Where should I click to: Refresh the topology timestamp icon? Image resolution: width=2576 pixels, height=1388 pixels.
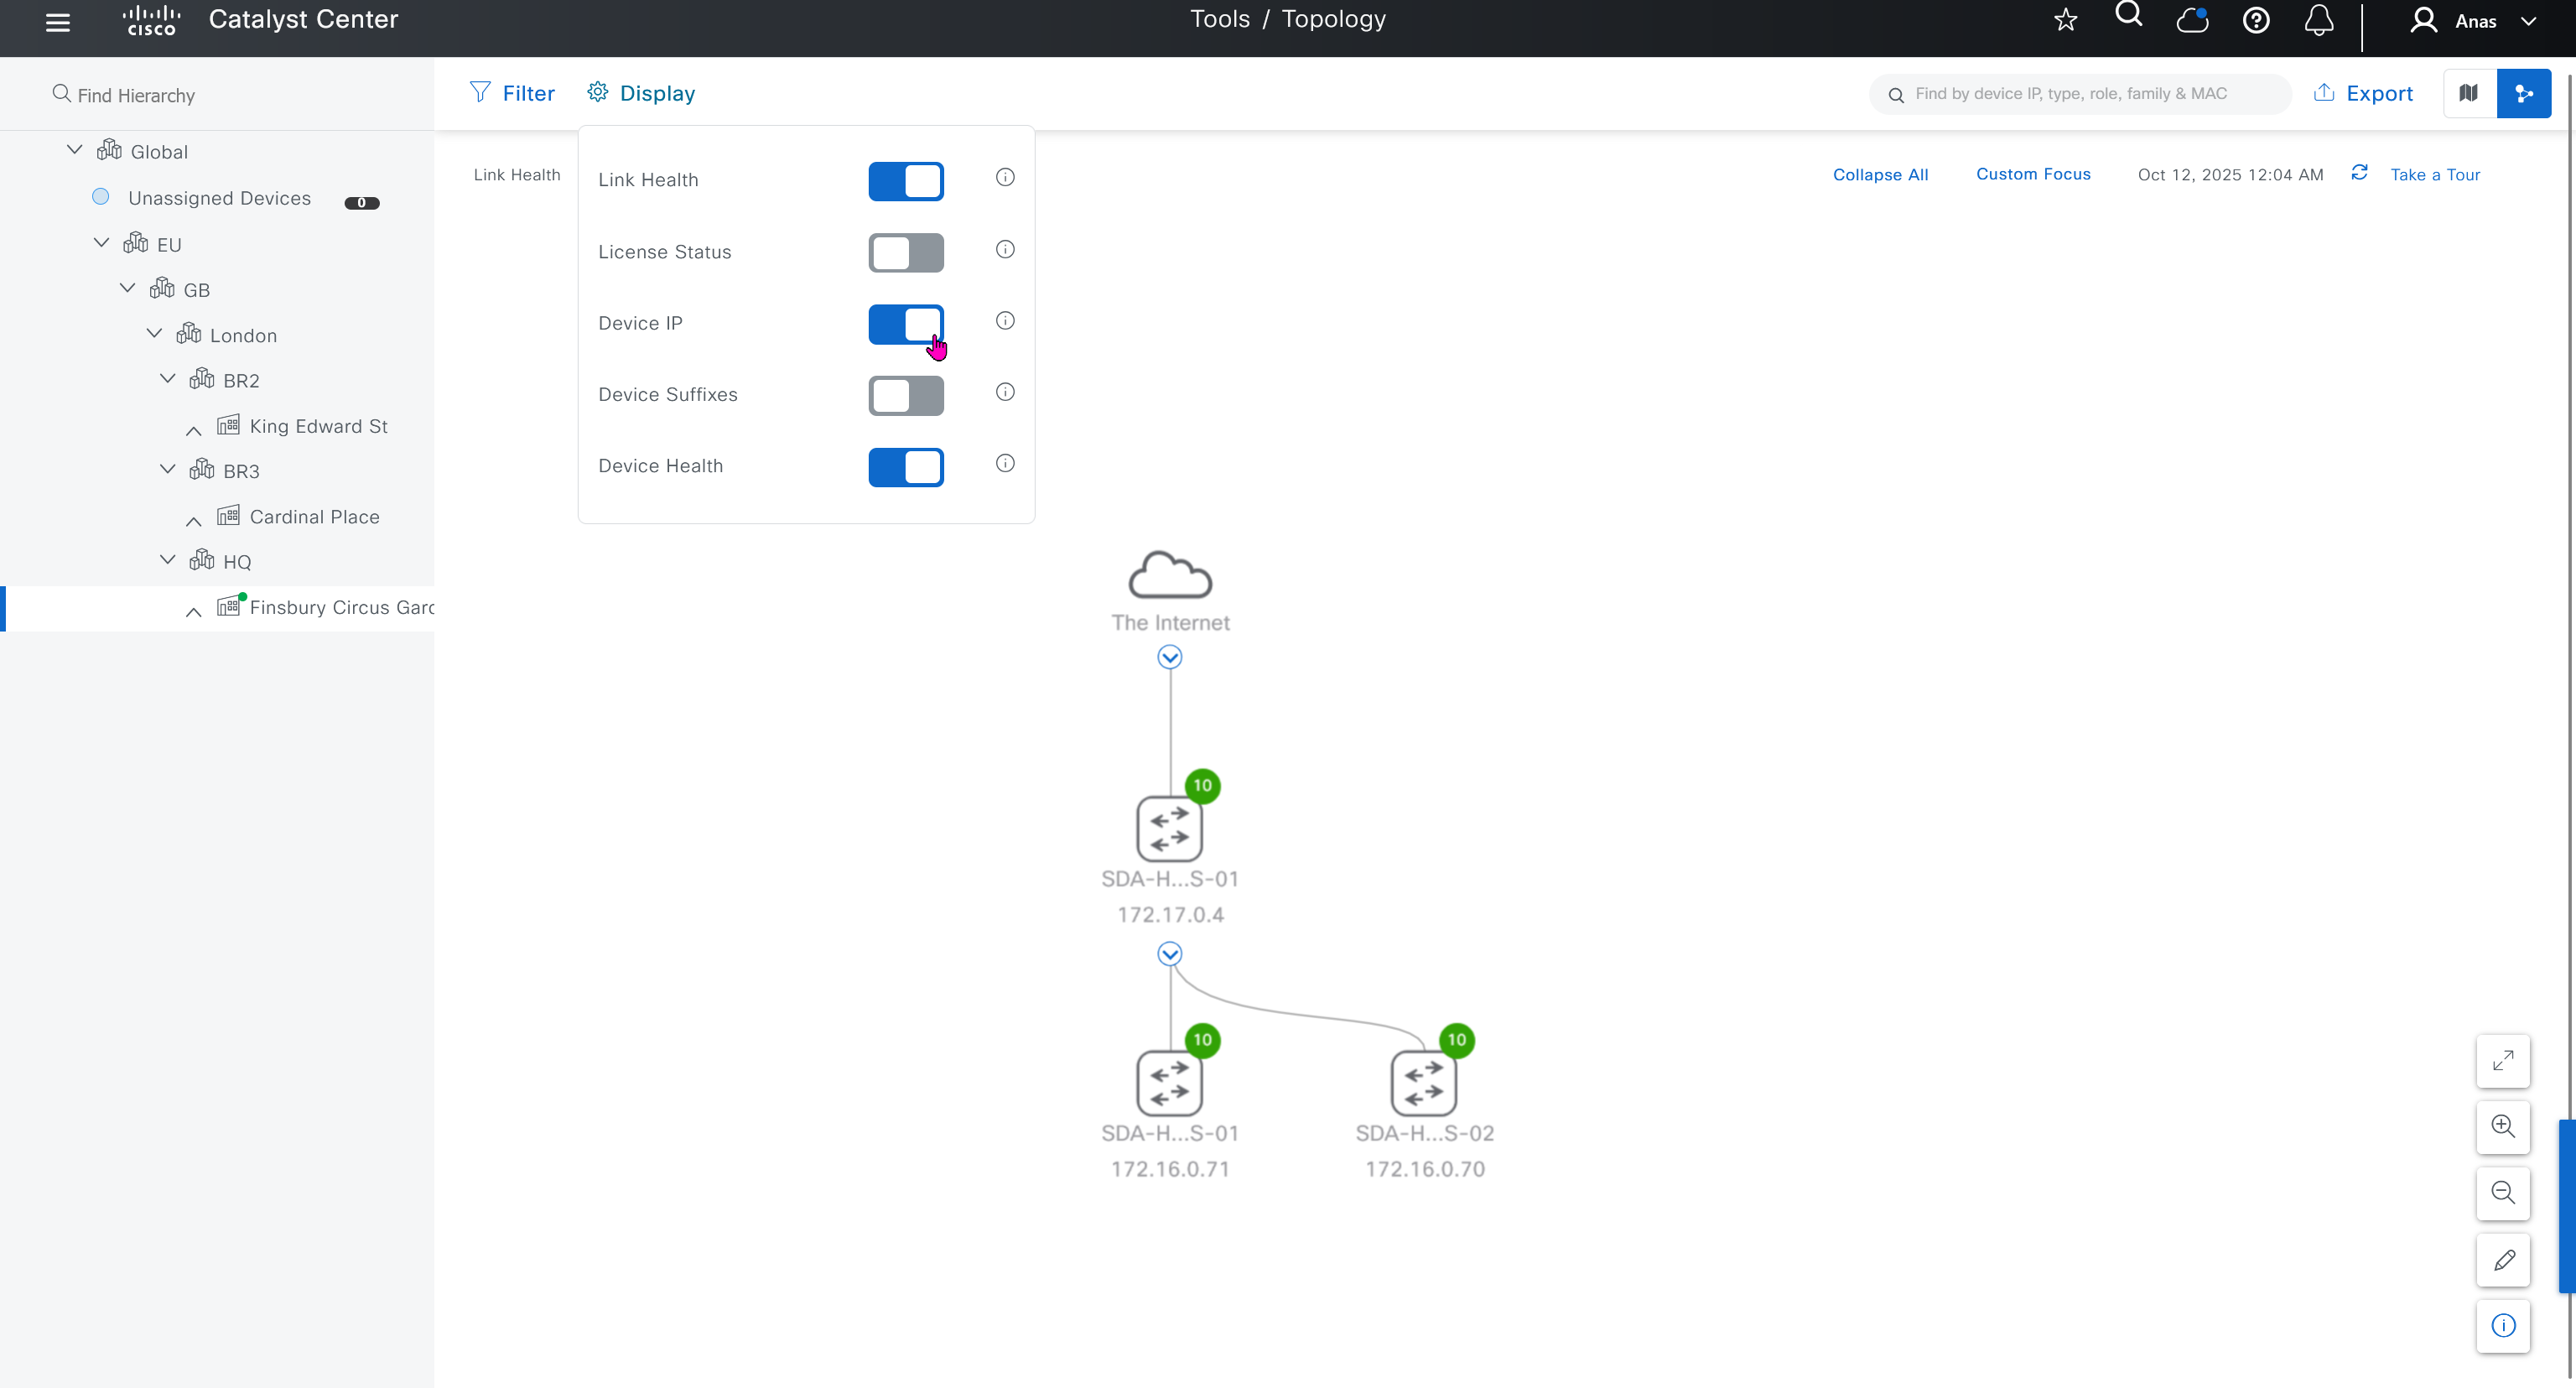2359,173
